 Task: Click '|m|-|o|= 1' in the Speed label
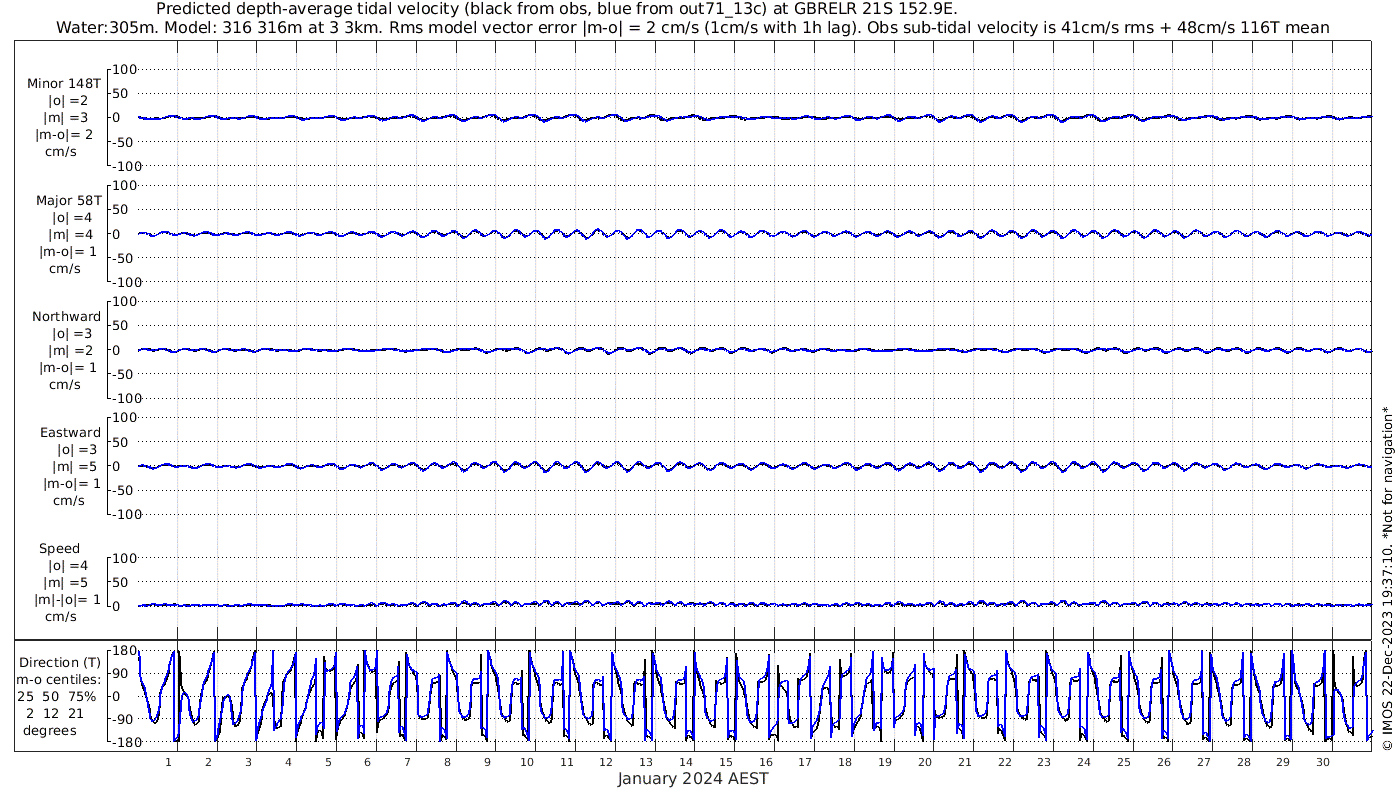click(67, 600)
